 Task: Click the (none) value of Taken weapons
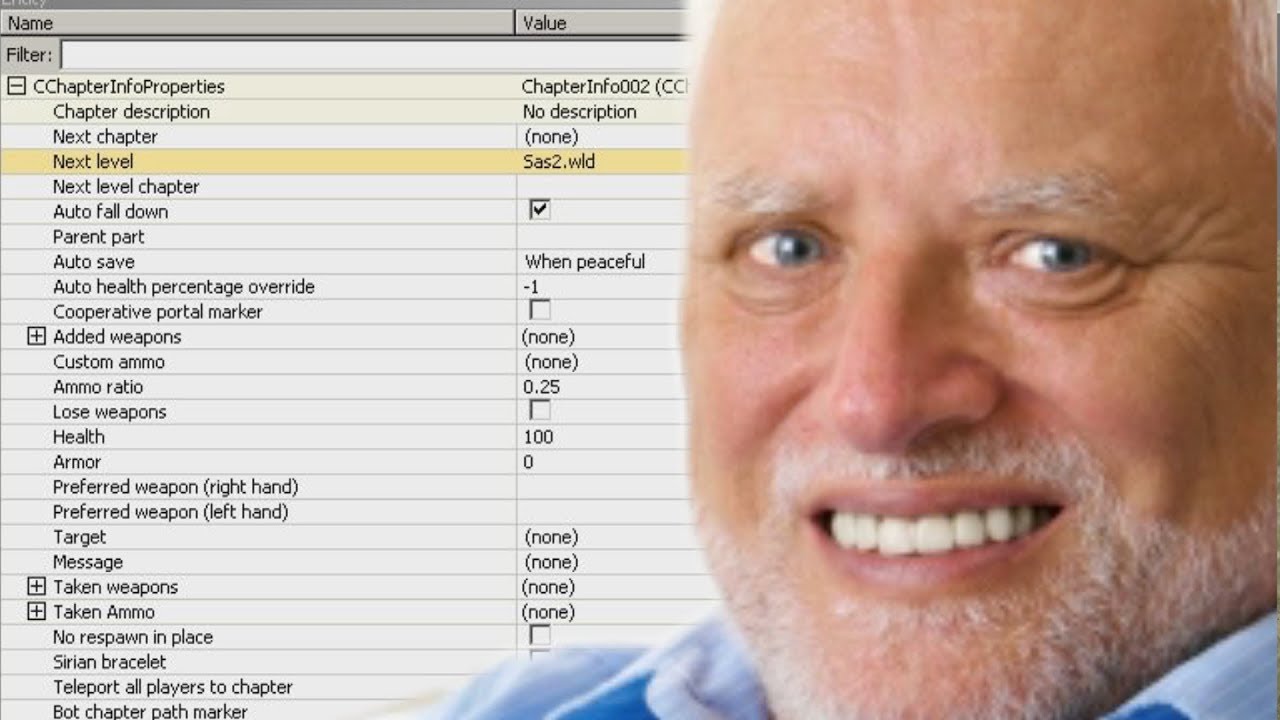coord(549,587)
